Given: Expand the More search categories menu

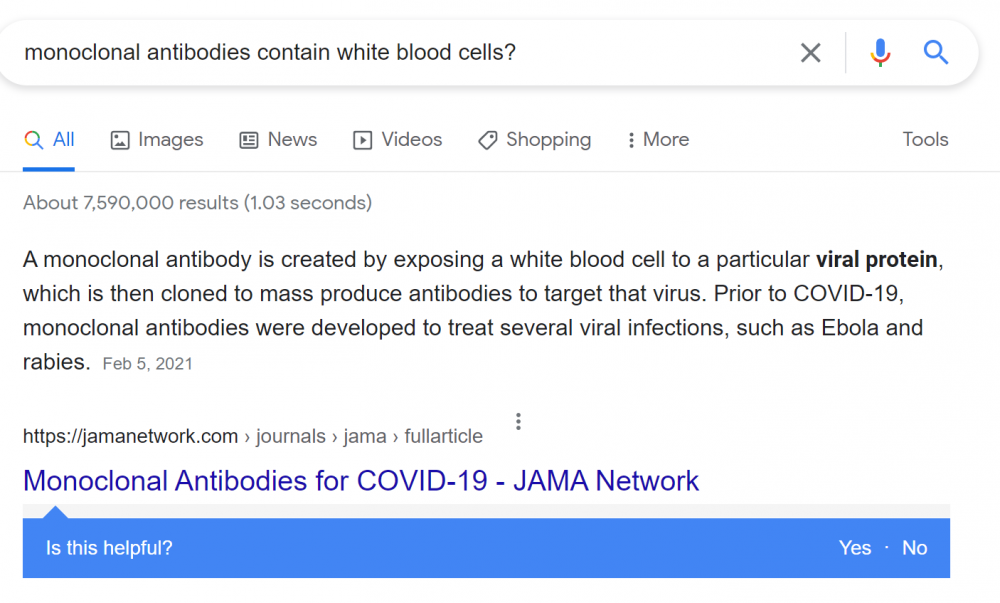Looking at the screenshot, I should click(658, 140).
